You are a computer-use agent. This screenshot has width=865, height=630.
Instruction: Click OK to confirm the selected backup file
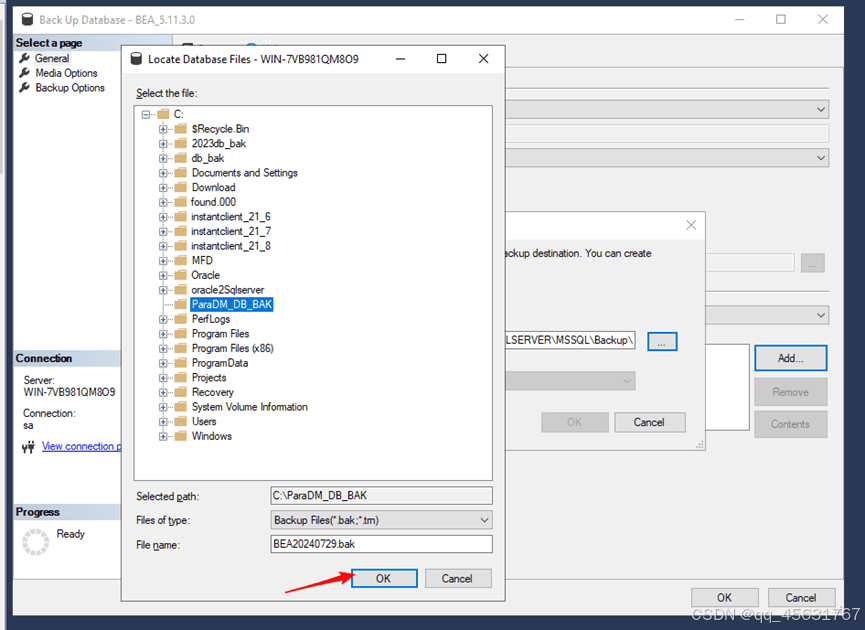tap(384, 578)
